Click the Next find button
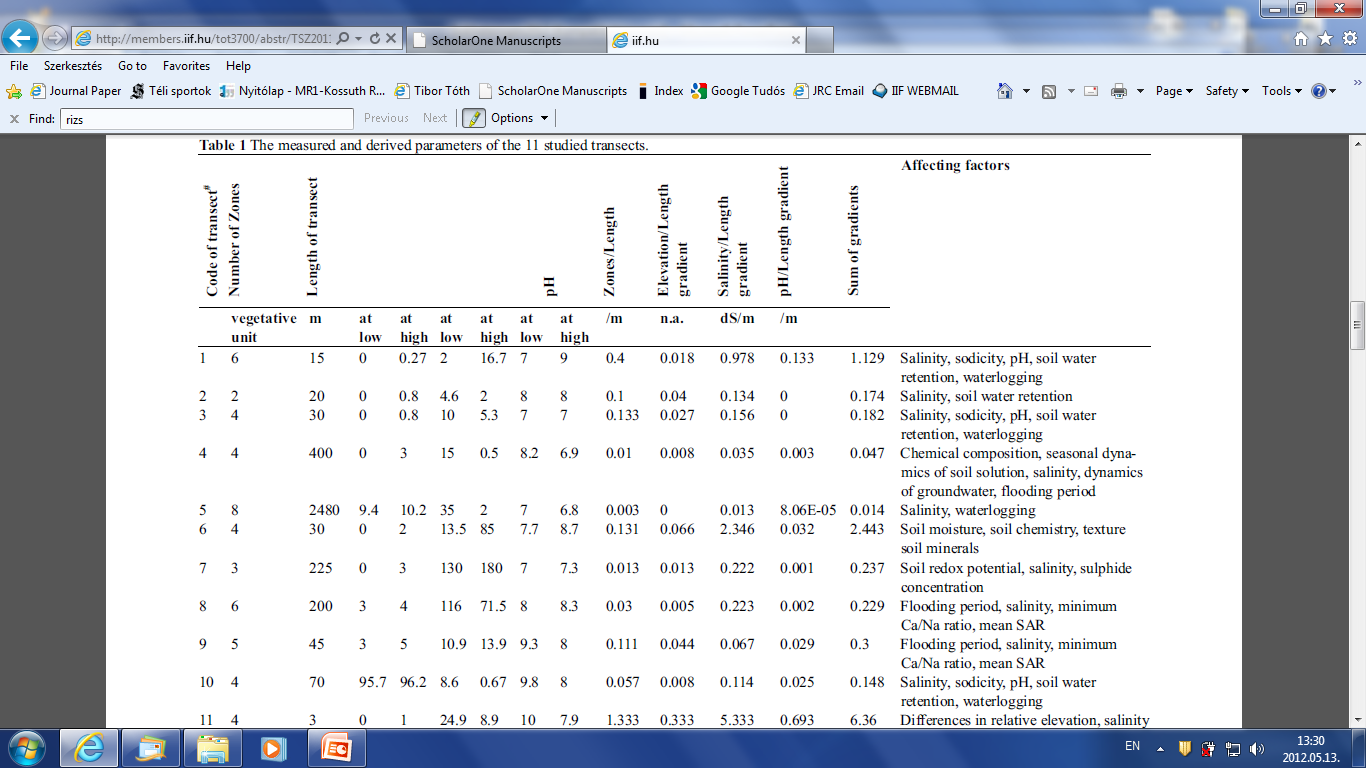The width and height of the screenshot is (1366, 768). pos(435,118)
